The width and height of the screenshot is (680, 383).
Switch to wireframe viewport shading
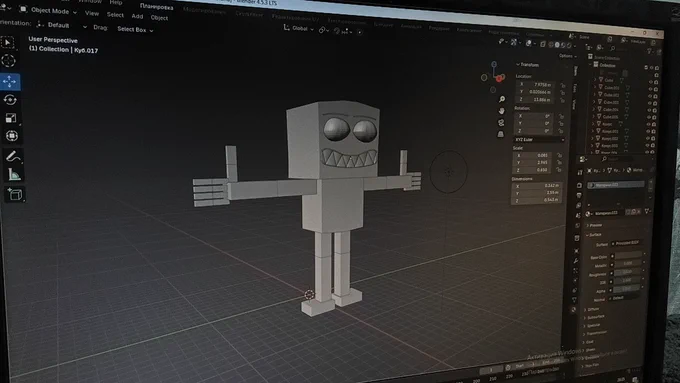coord(551,44)
